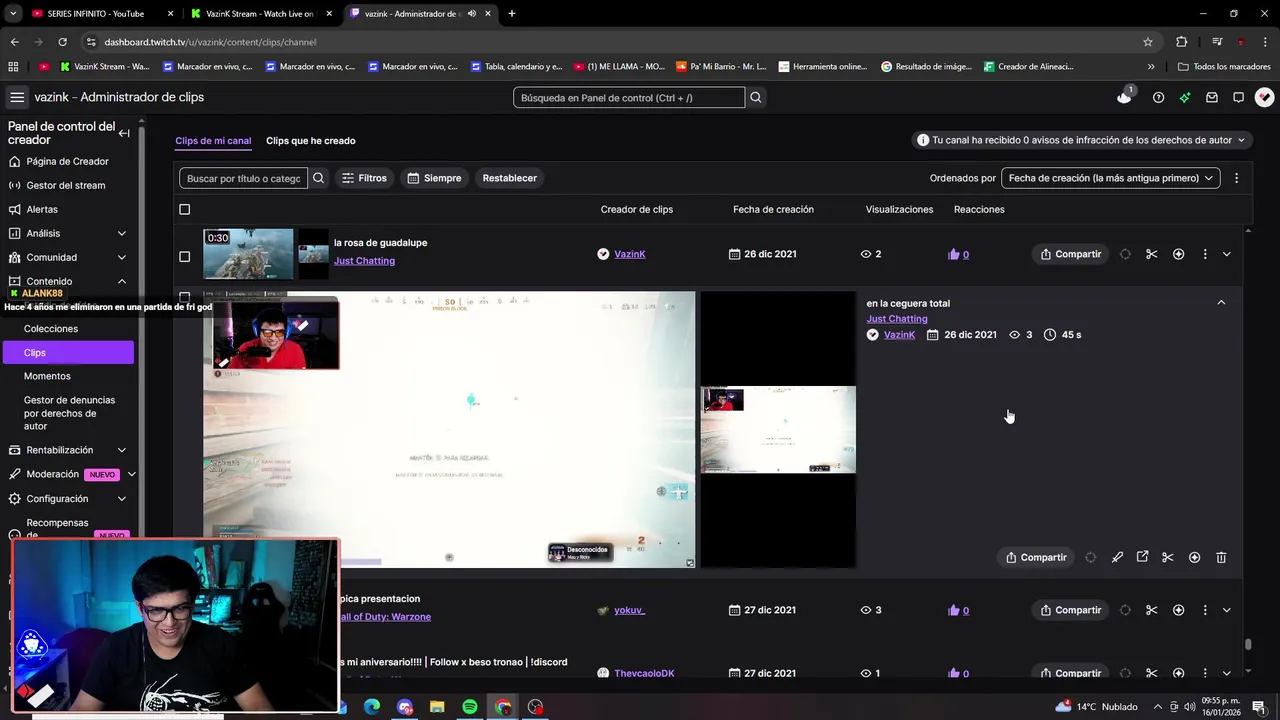
Task: Open Página de Creador in sidebar
Action: tap(67, 161)
